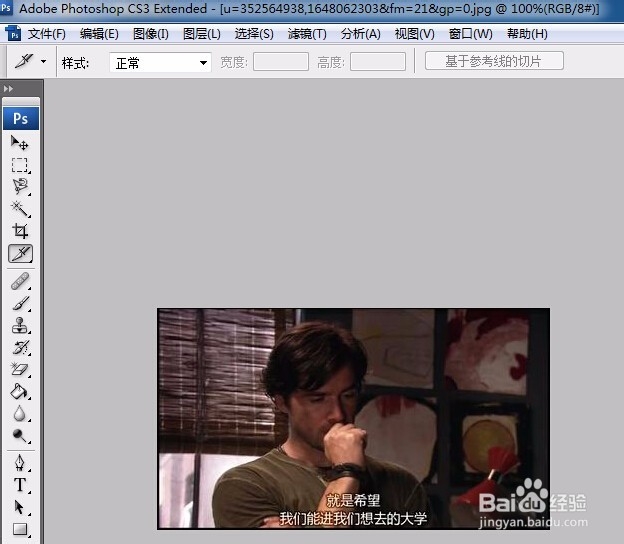Open the 图像(I) menu

[150, 34]
